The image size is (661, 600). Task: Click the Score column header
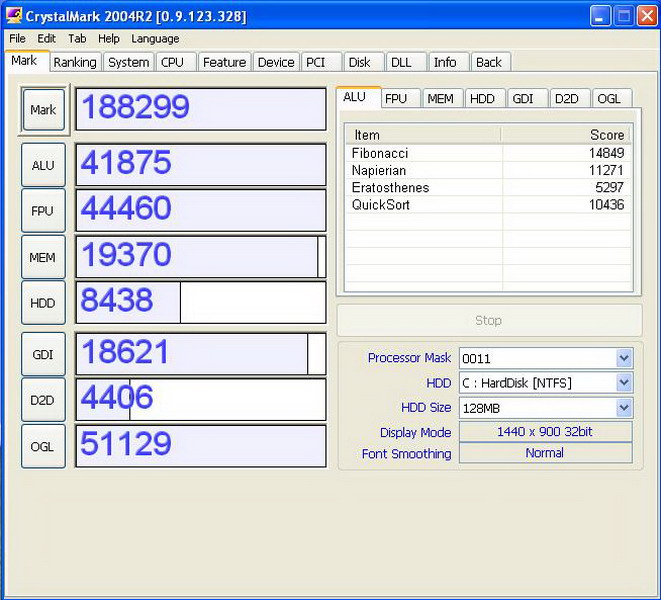tap(566, 135)
